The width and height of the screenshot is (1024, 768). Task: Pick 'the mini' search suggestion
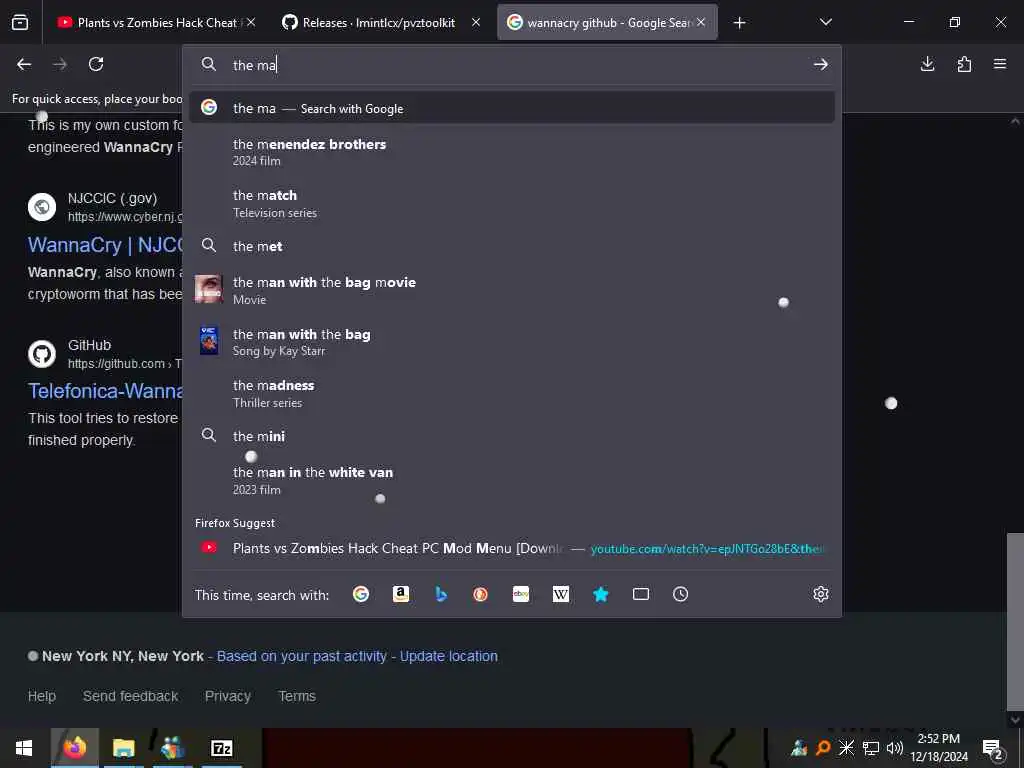(511, 436)
